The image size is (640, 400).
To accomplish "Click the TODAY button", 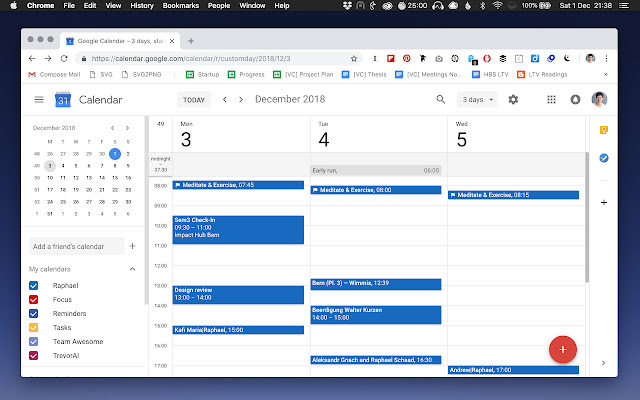I will [x=194, y=100].
